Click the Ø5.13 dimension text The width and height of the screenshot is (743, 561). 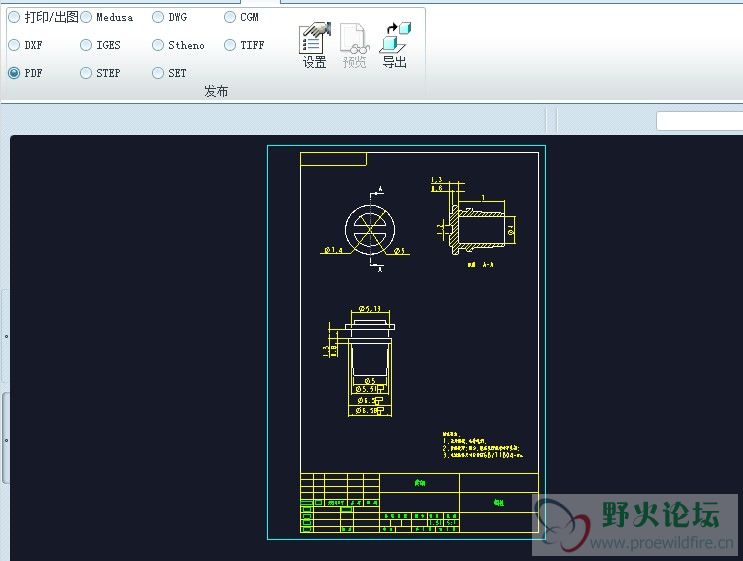click(370, 308)
